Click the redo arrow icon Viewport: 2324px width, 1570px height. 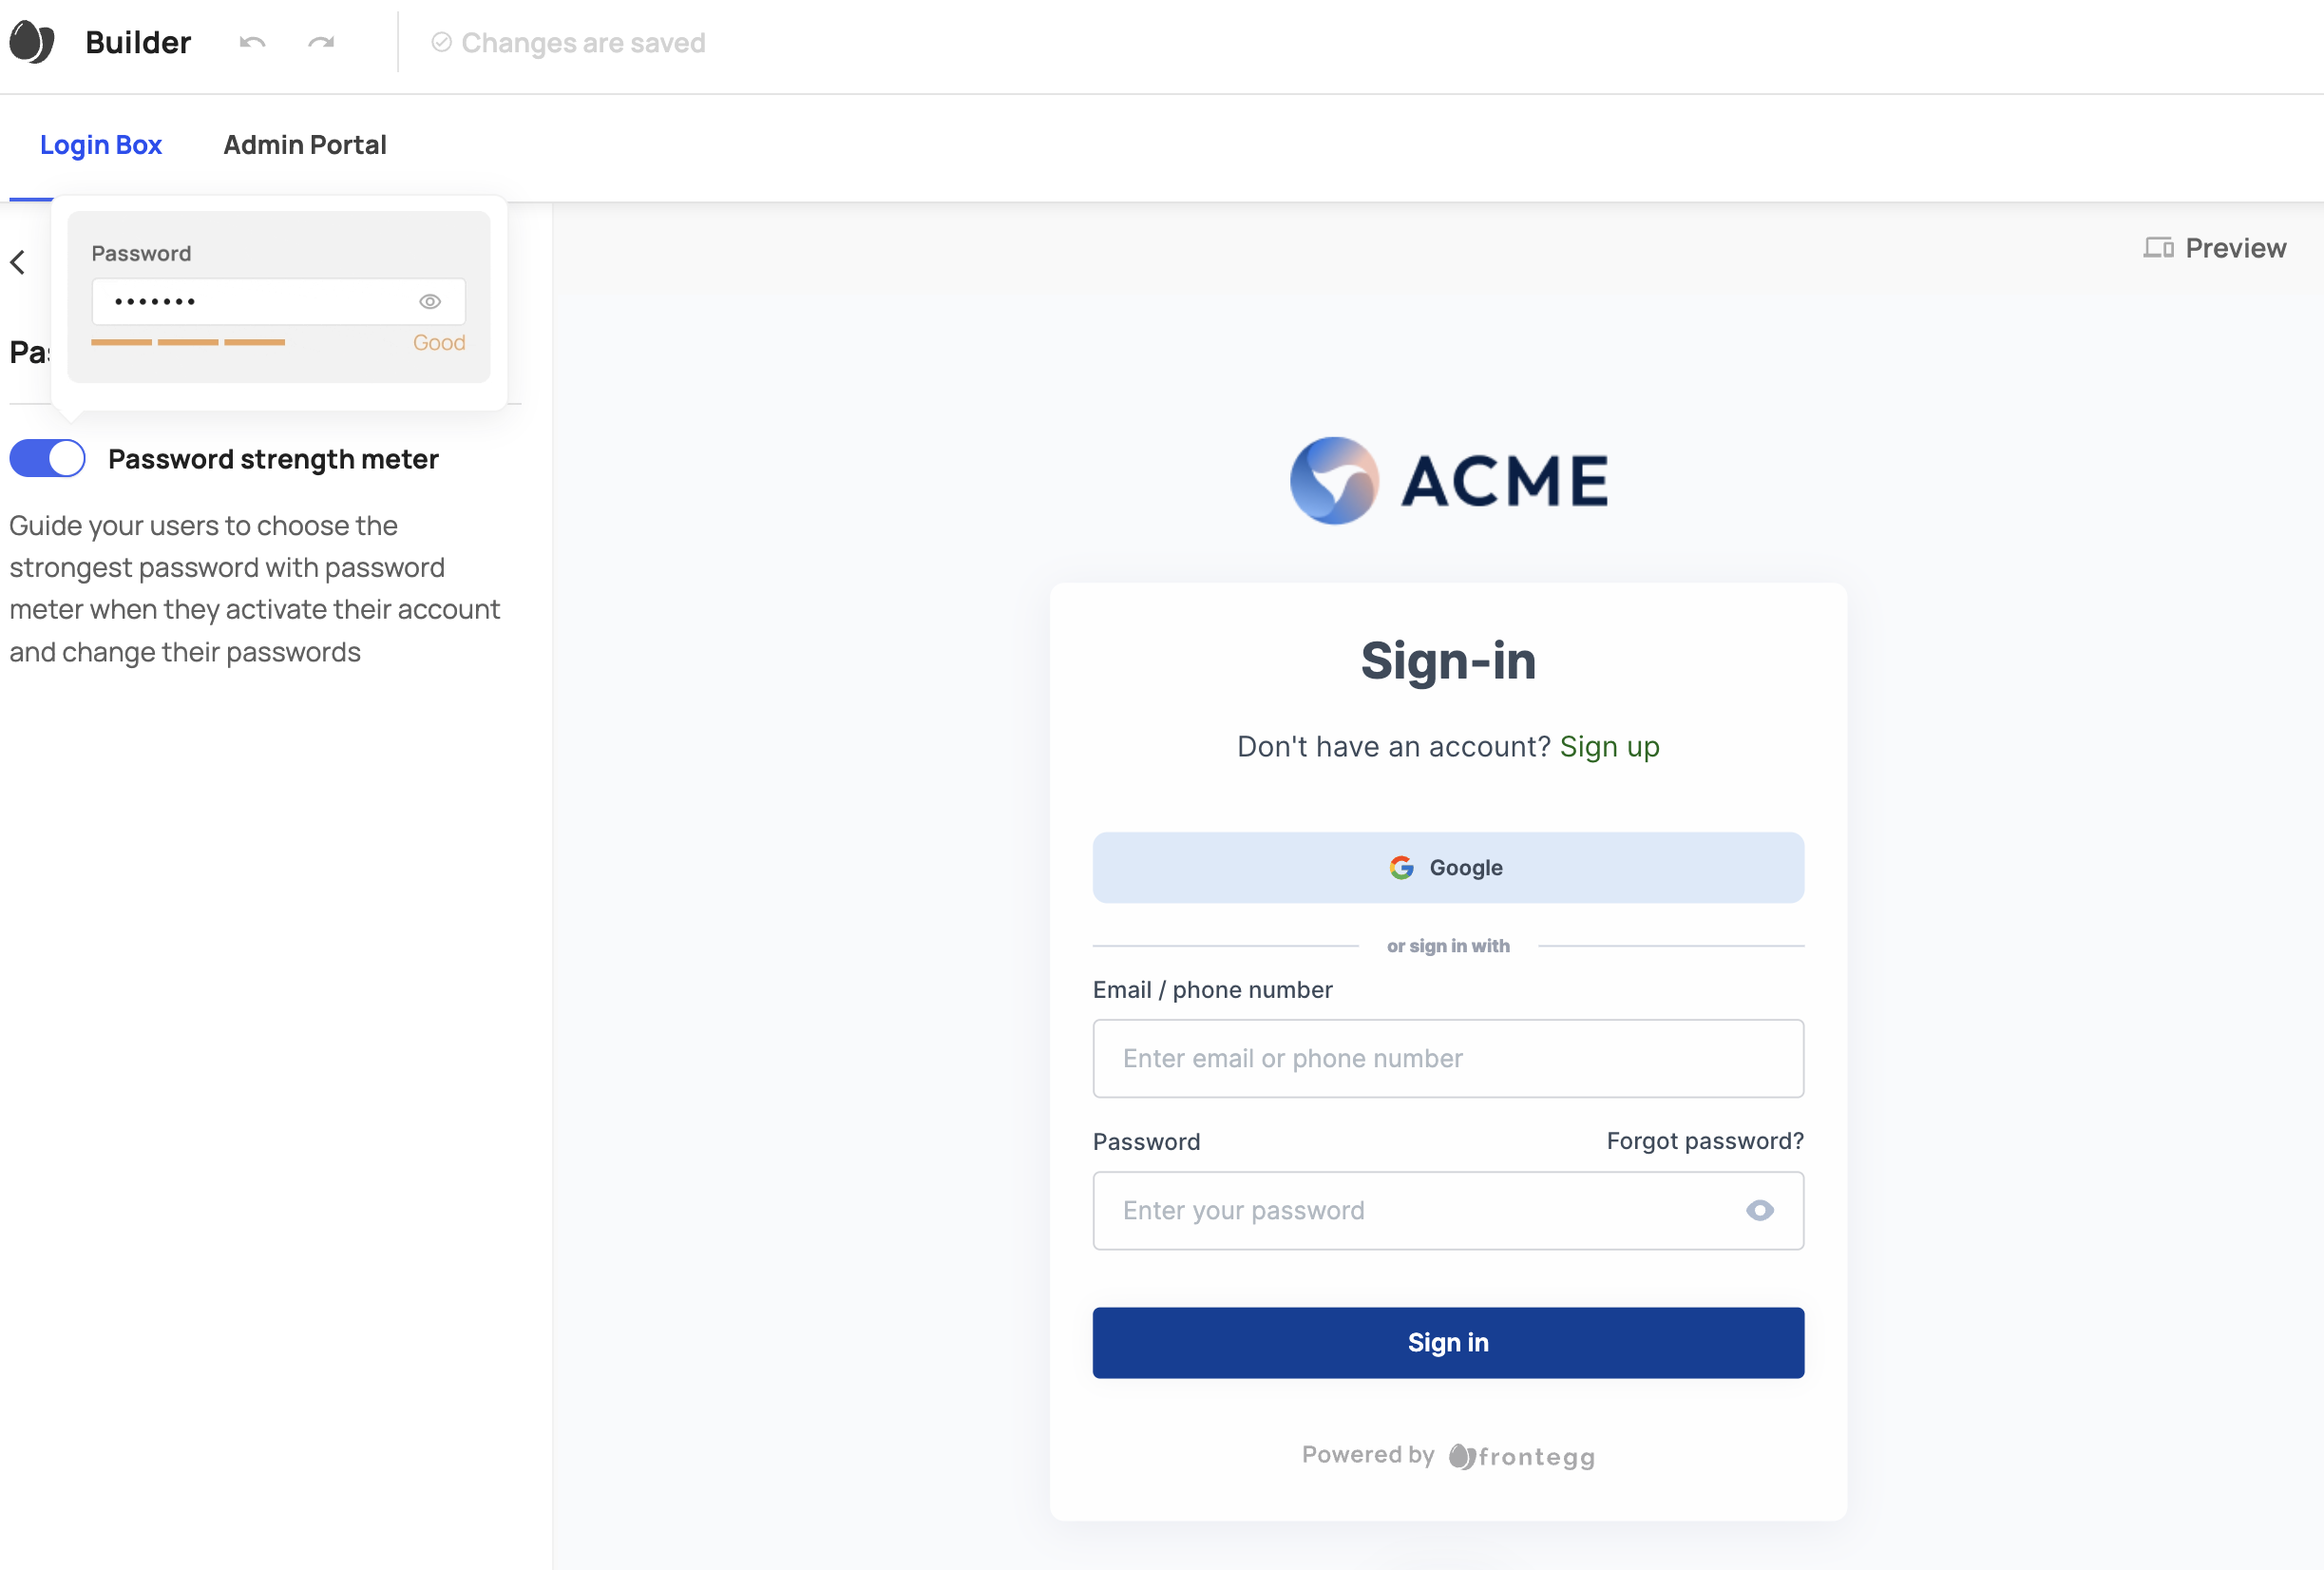[322, 42]
